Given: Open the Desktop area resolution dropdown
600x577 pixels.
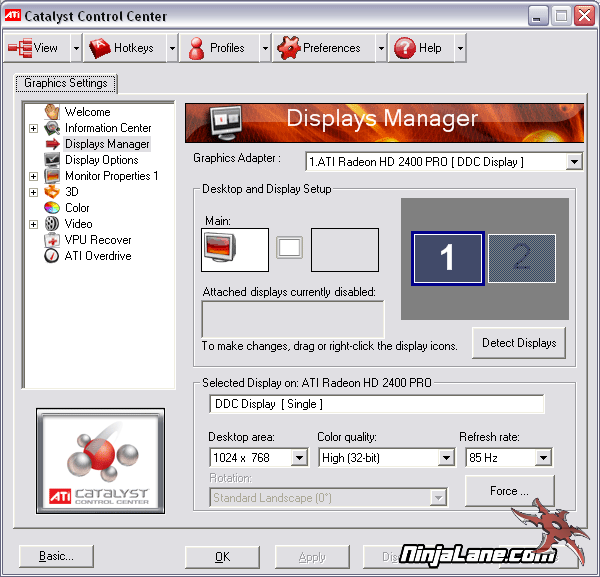Looking at the screenshot, I should pos(299,458).
